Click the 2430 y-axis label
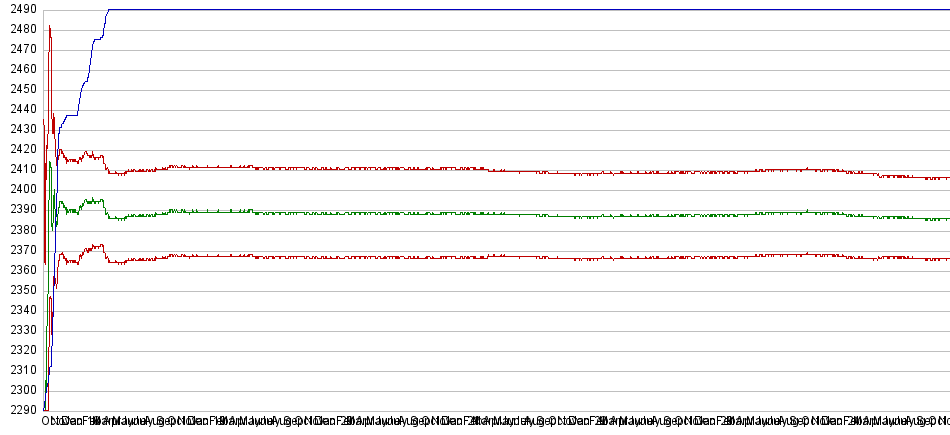 pos(20,129)
